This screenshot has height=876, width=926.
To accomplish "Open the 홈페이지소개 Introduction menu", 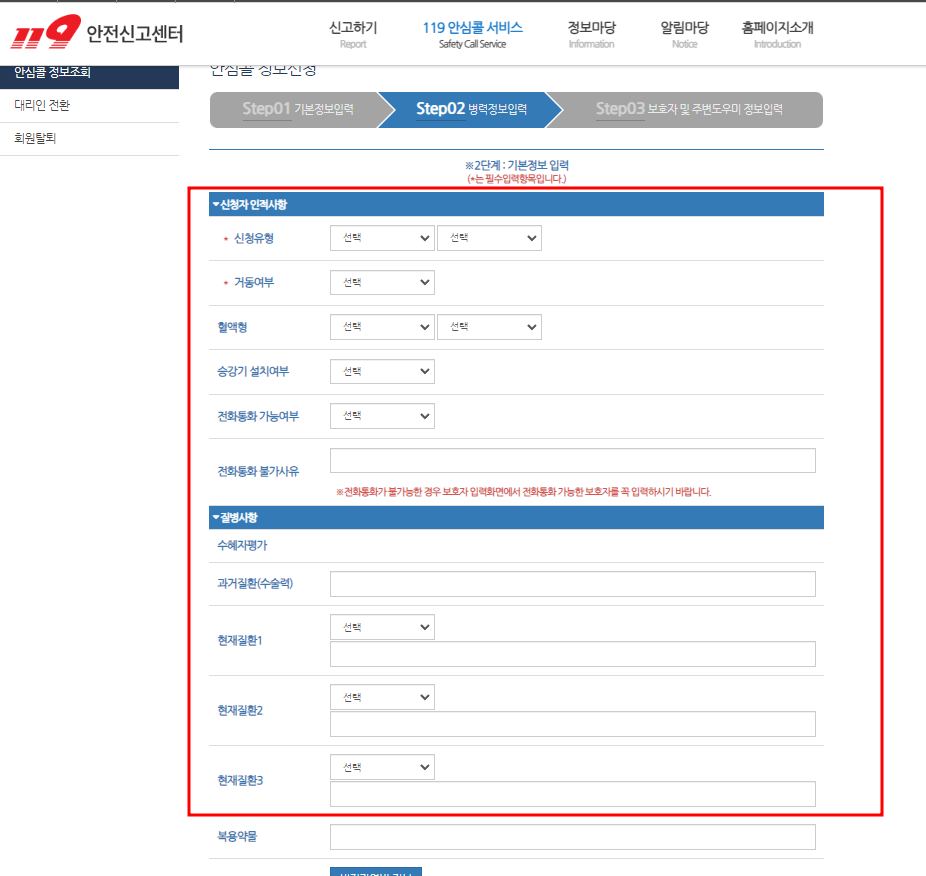I will click(777, 34).
